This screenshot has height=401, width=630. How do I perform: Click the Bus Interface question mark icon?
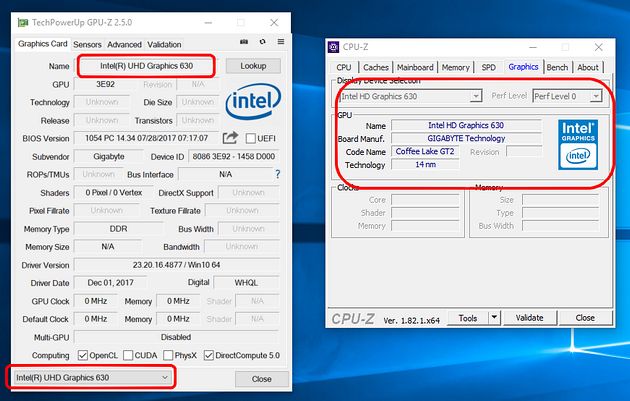pos(278,174)
